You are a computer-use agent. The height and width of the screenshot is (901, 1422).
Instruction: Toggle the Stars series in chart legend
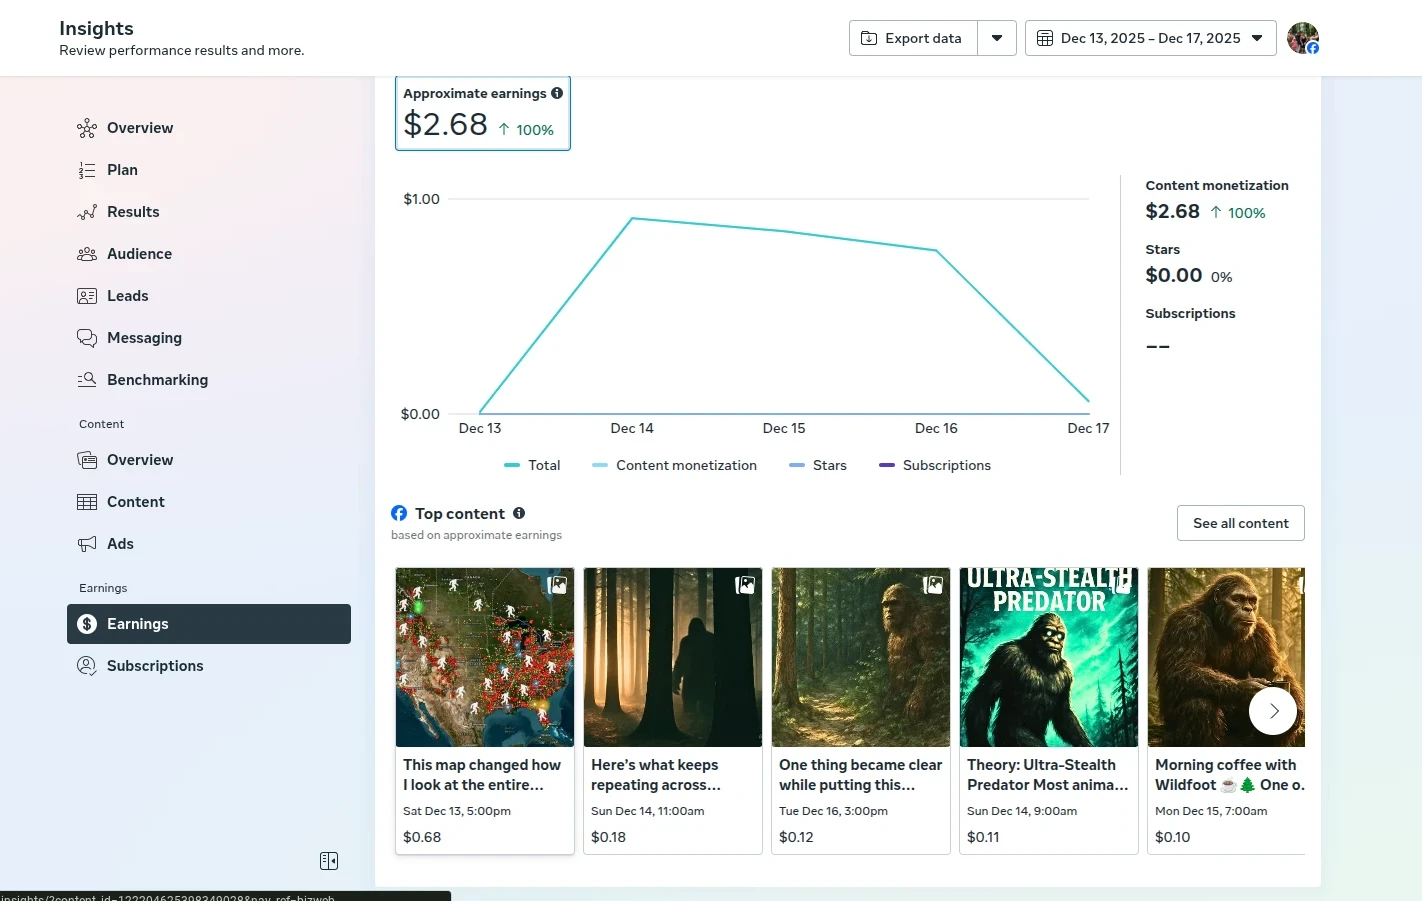(818, 465)
